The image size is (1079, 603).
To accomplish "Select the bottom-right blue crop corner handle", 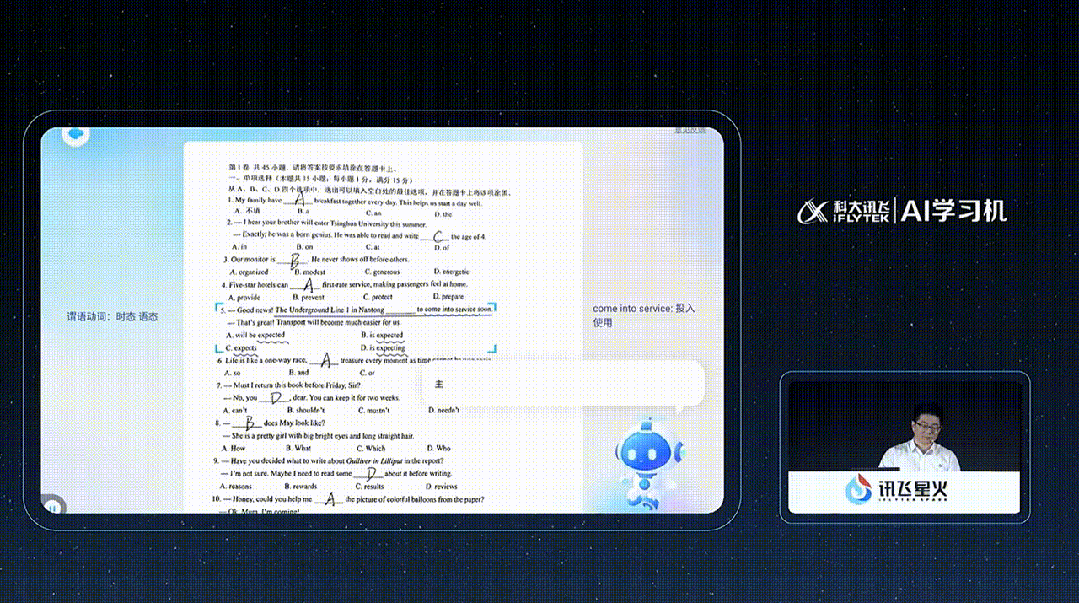I will (x=491, y=352).
